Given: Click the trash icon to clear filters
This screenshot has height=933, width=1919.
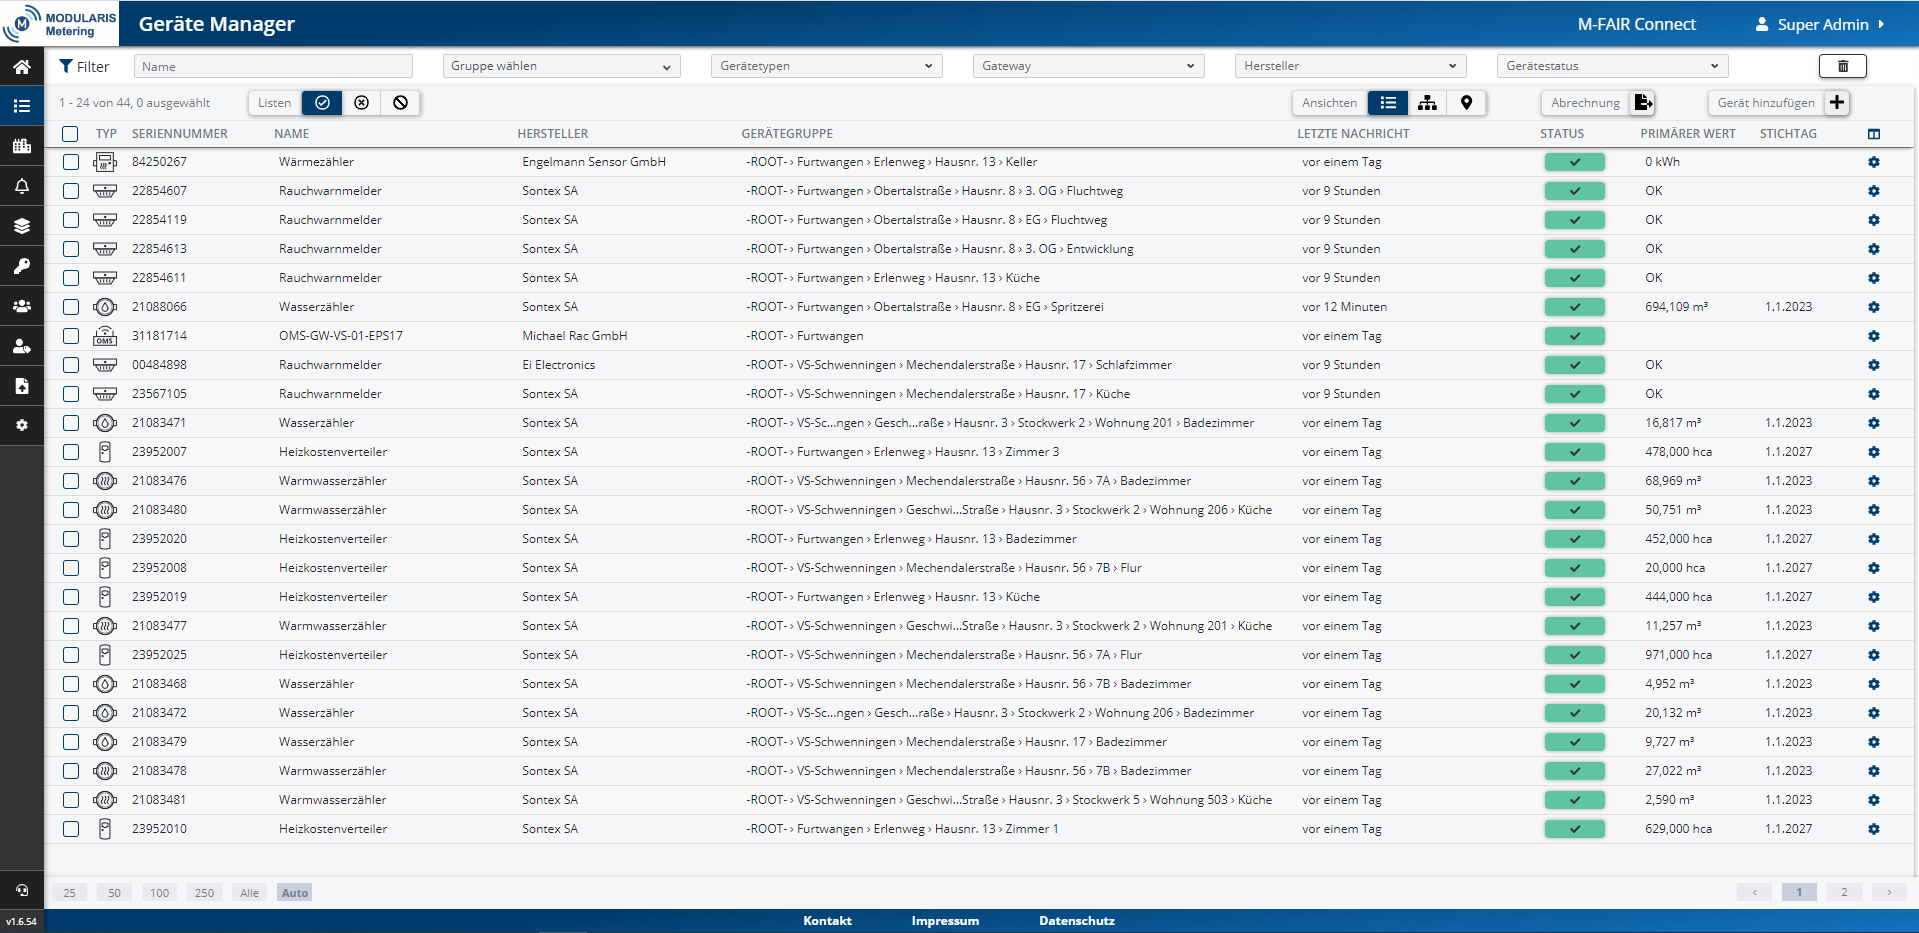Looking at the screenshot, I should (x=1842, y=66).
